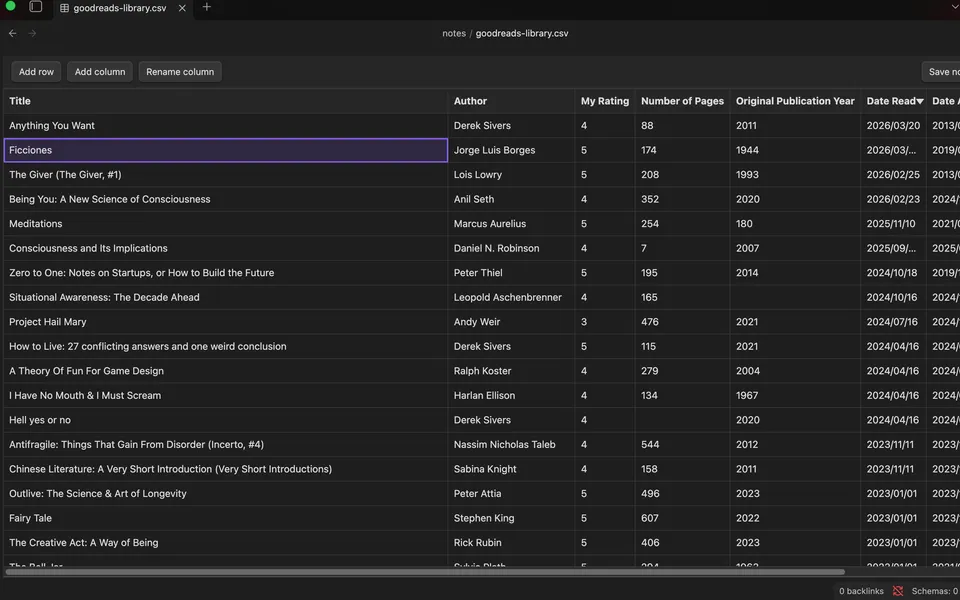Click author Peter Thiel cell
Viewport: 960px width, 600px height.
(x=511, y=272)
